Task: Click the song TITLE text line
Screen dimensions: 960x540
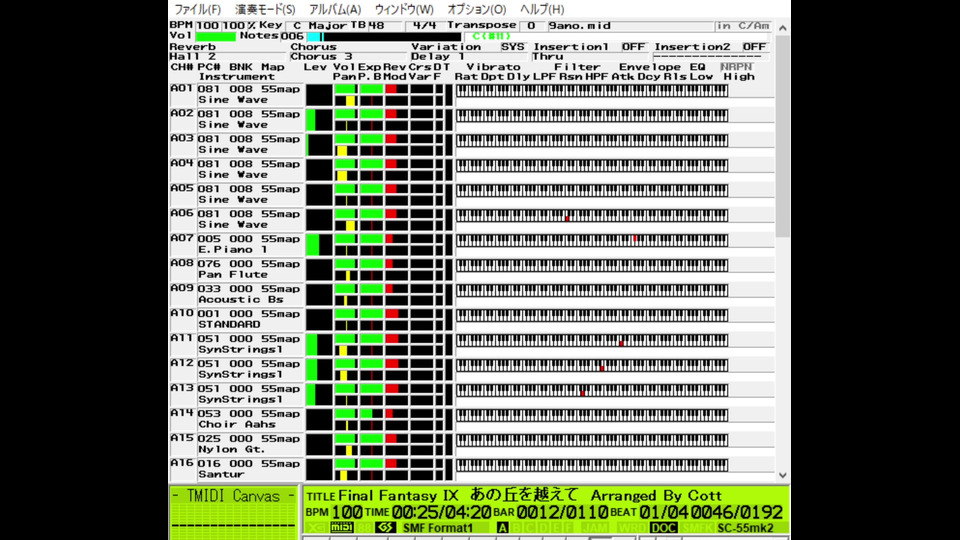Action: pyautogui.click(x=530, y=495)
